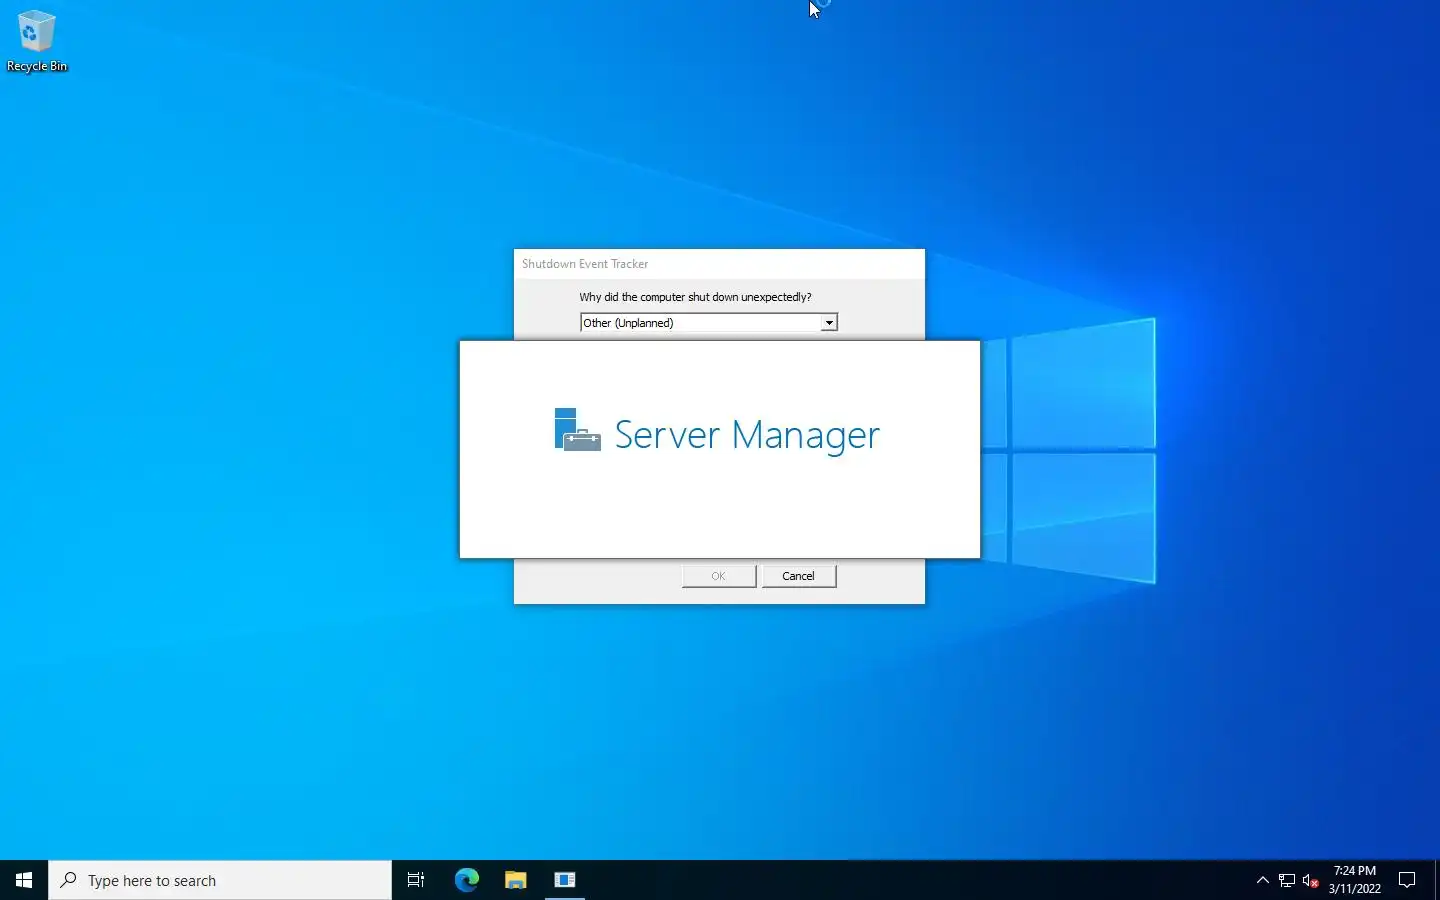Click the muted volume tray icon
The width and height of the screenshot is (1440, 900).
(x=1311, y=881)
